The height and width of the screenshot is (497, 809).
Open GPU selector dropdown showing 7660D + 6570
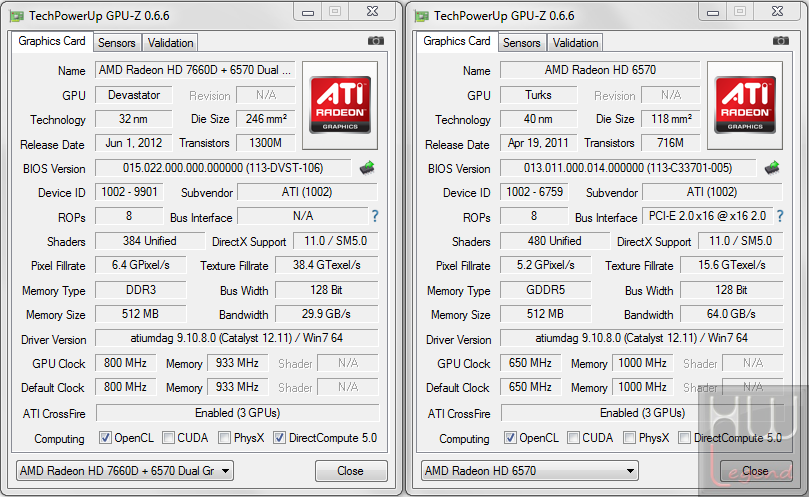(x=125, y=471)
